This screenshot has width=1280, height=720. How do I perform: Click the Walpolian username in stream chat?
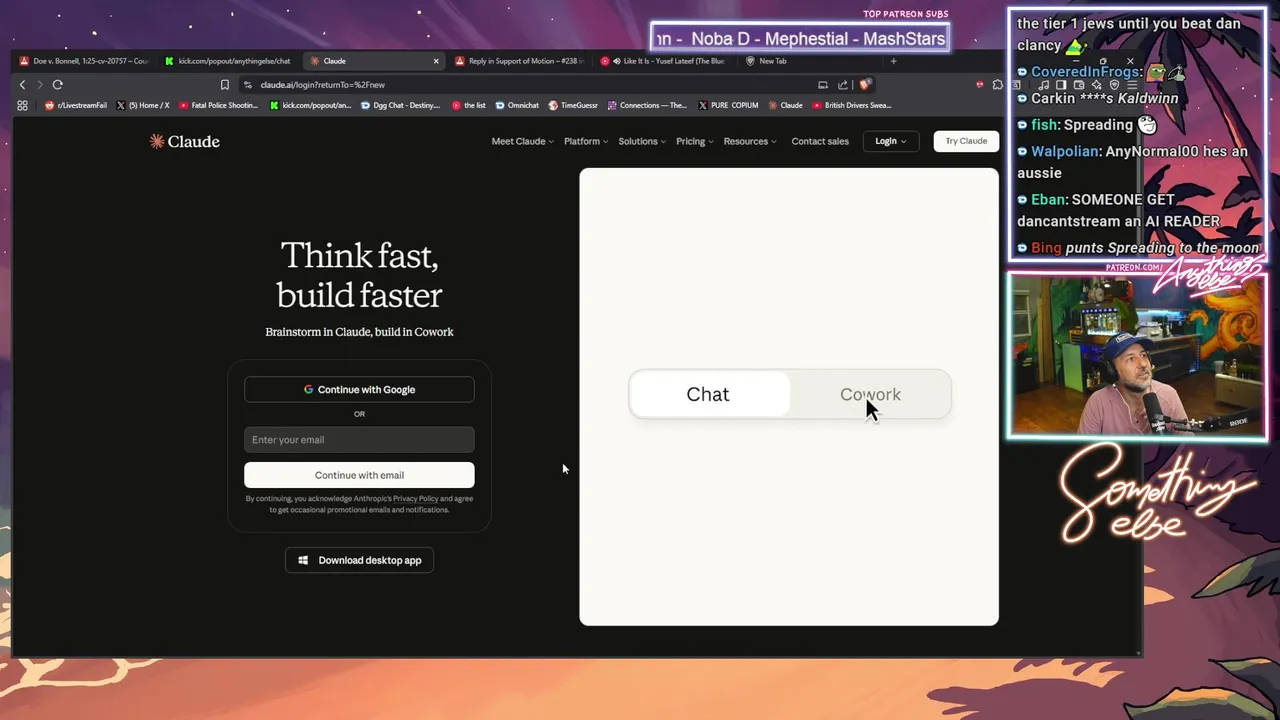(1065, 151)
